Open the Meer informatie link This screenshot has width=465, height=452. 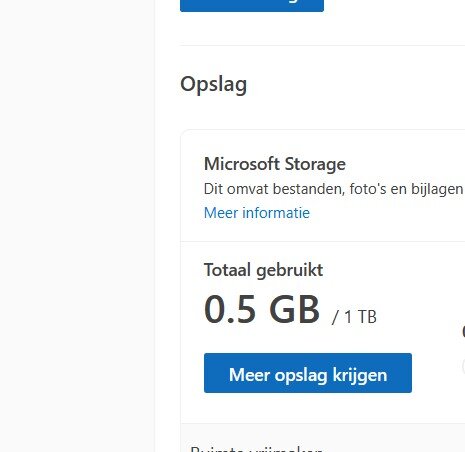[x=257, y=213]
